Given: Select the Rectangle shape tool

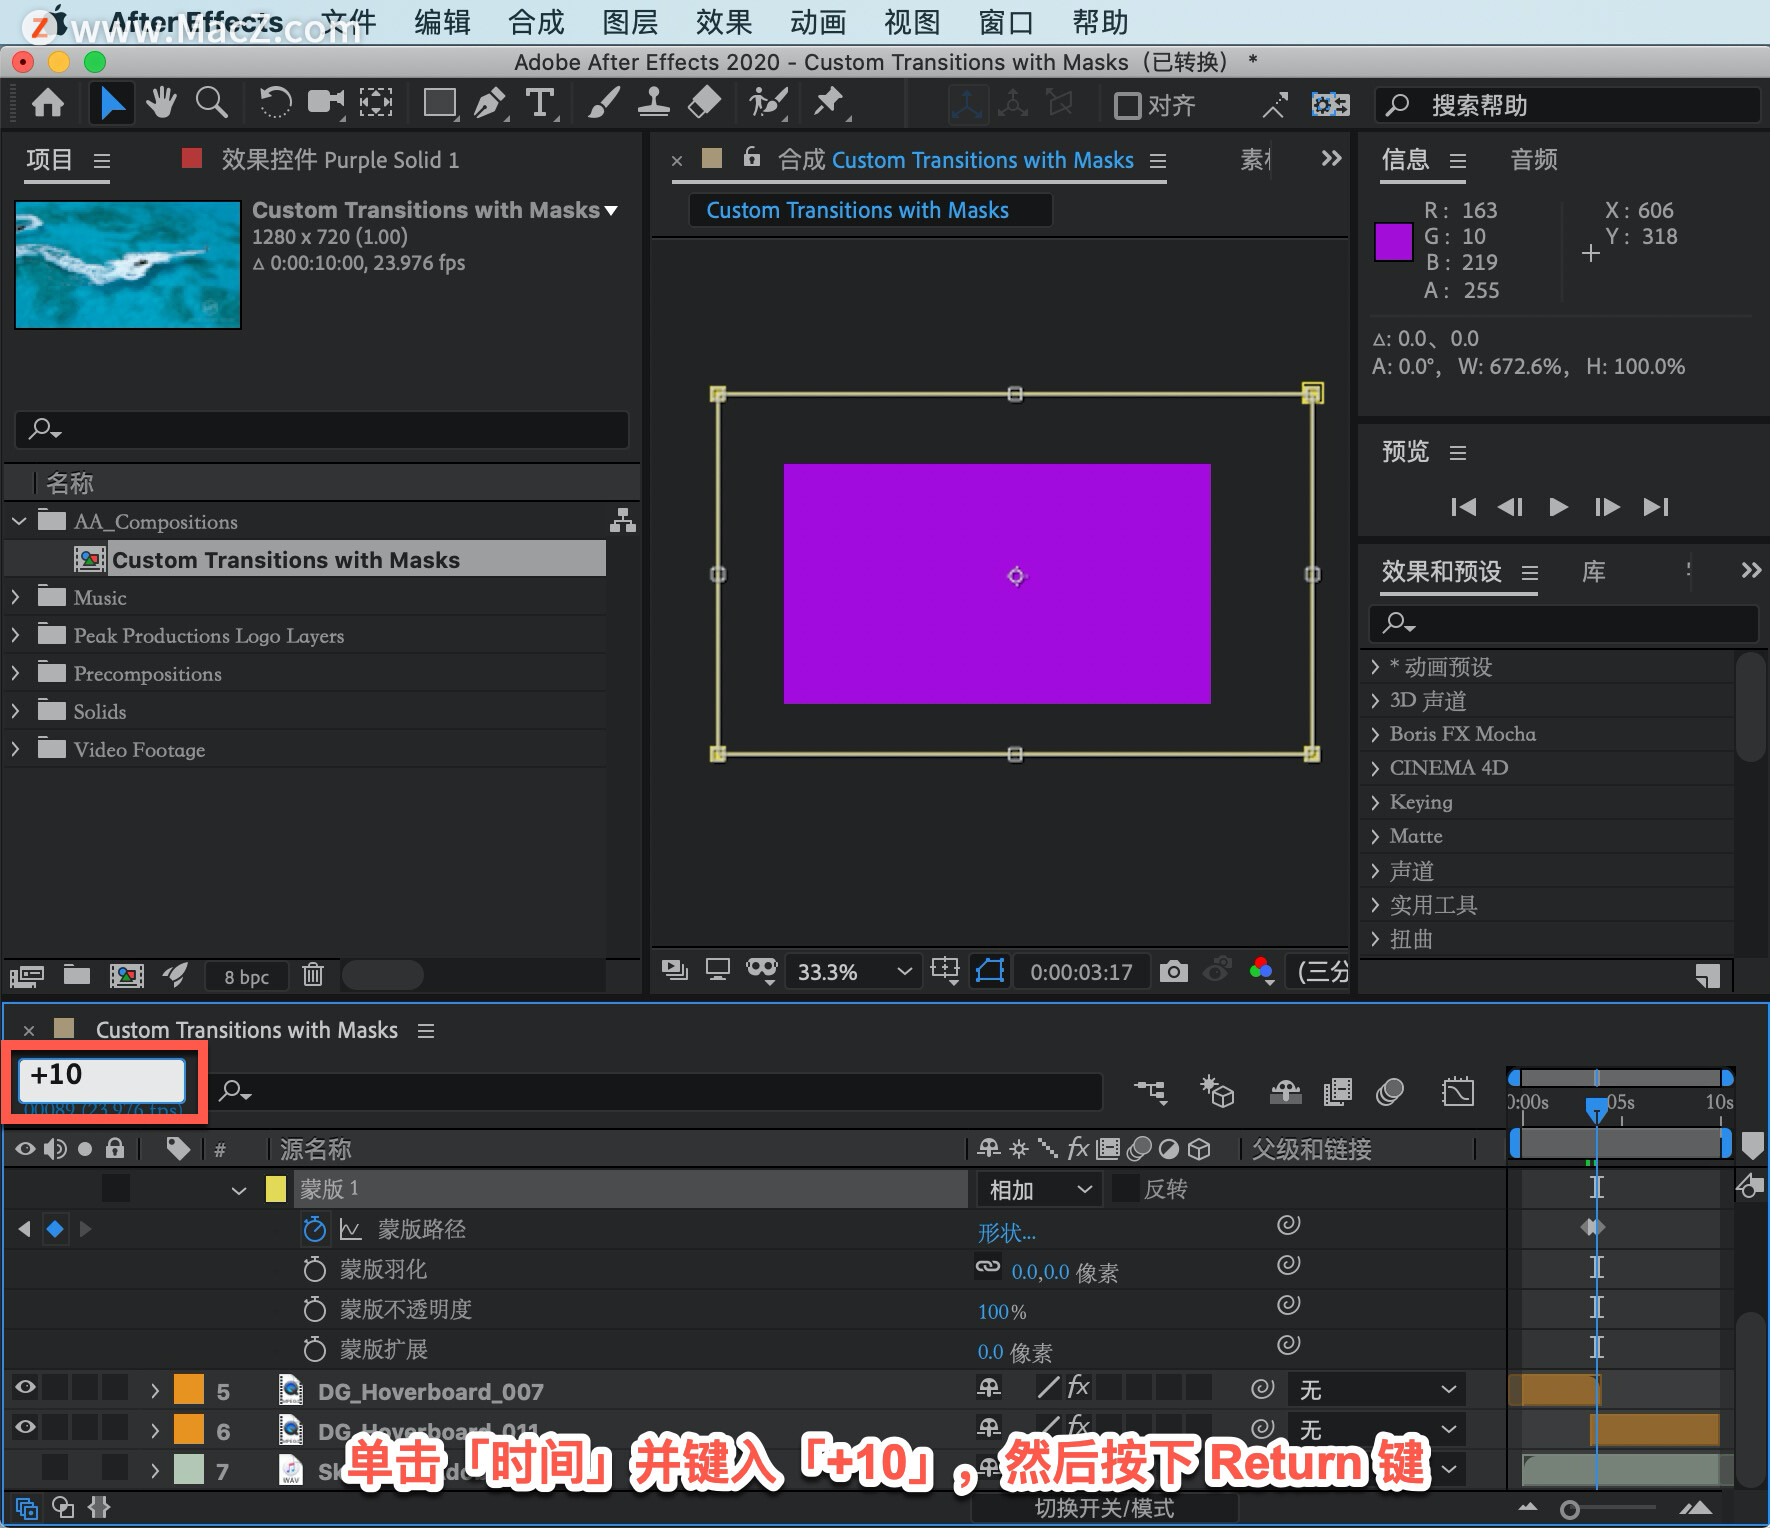Looking at the screenshot, I should click(440, 104).
